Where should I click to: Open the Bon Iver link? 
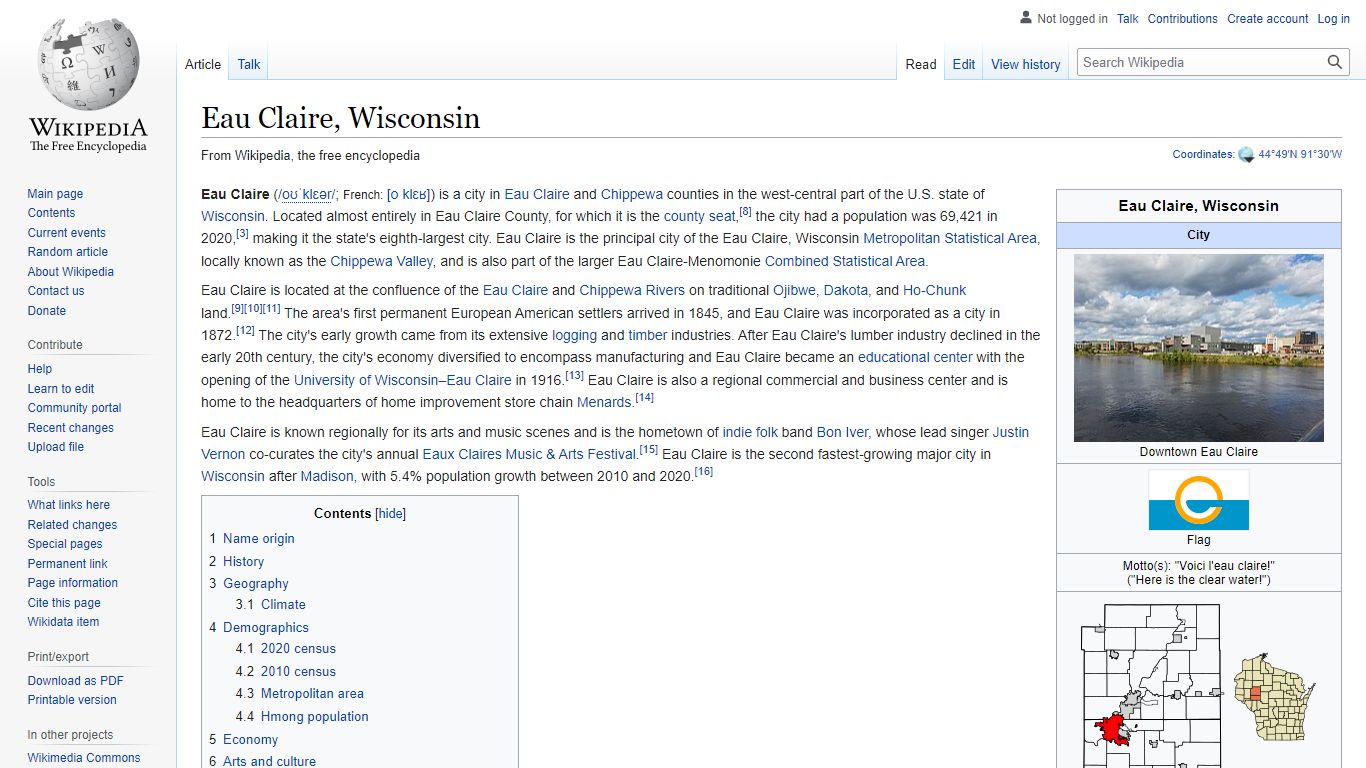click(842, 432)
